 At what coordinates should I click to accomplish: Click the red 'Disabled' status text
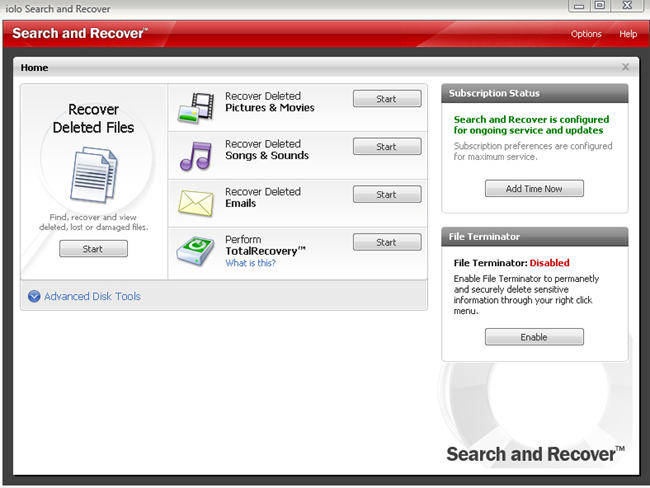tap(549, 263)
